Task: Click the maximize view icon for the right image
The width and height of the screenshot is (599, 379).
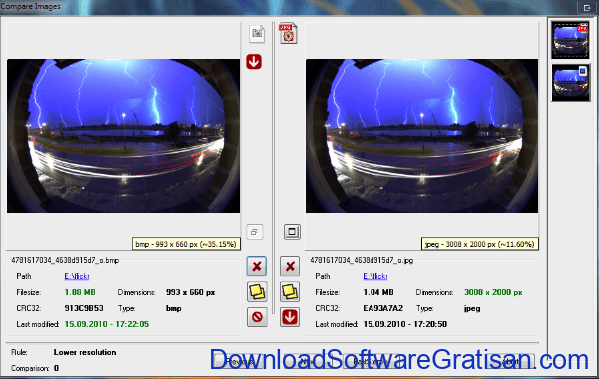Action: pyautogui.click(x=292, y=232)
